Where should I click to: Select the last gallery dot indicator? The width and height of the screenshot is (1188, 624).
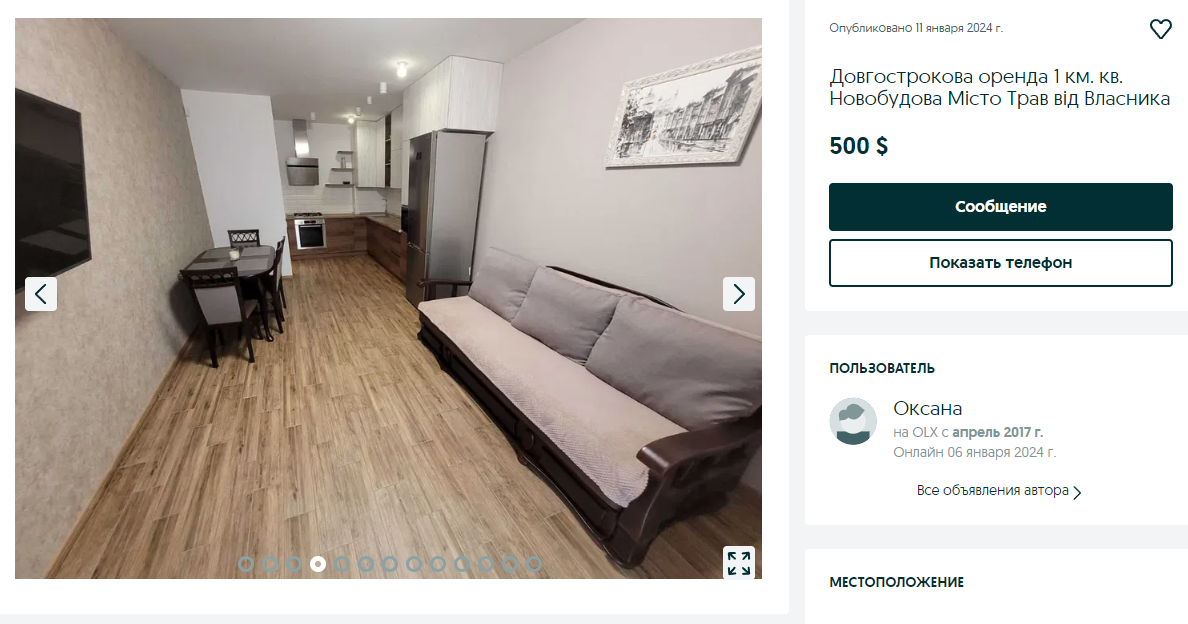click(533, 564)
